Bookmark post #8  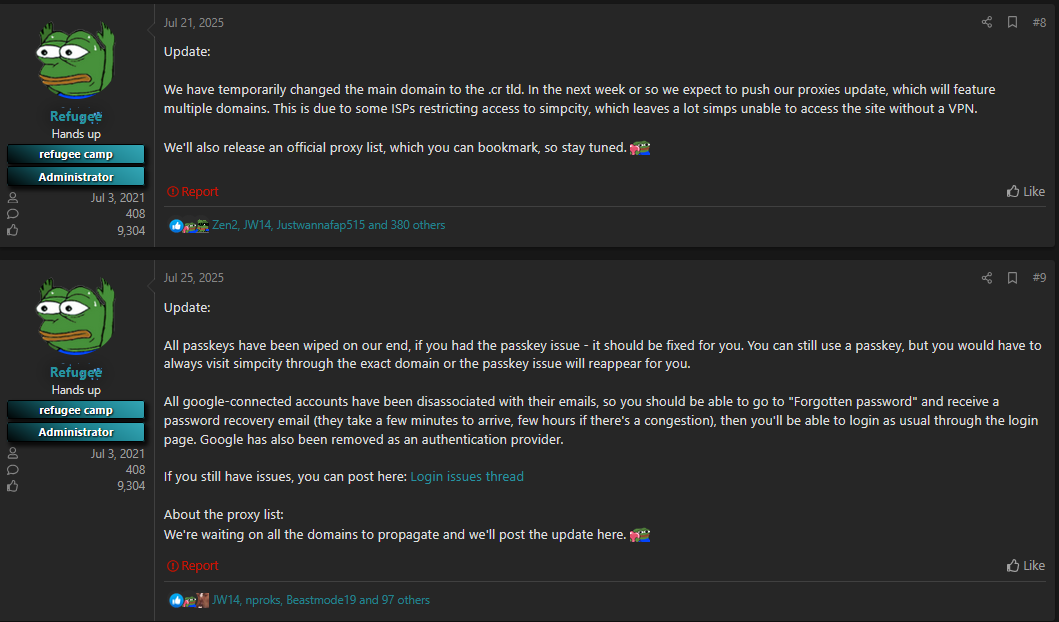pyautogui.click(x=1012, y=22)
